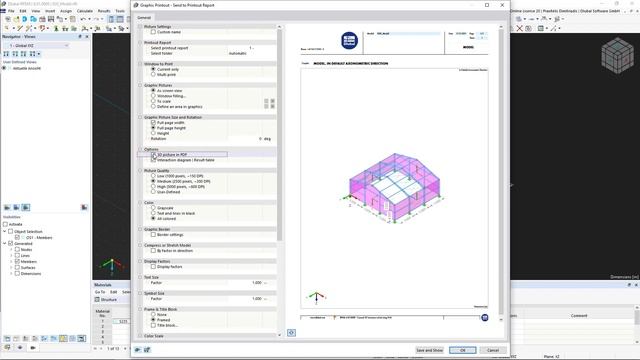The width and height of the screenshot is (640, 360).
Task: Click preview refresh icon below preview
Action: pos(291,333)
